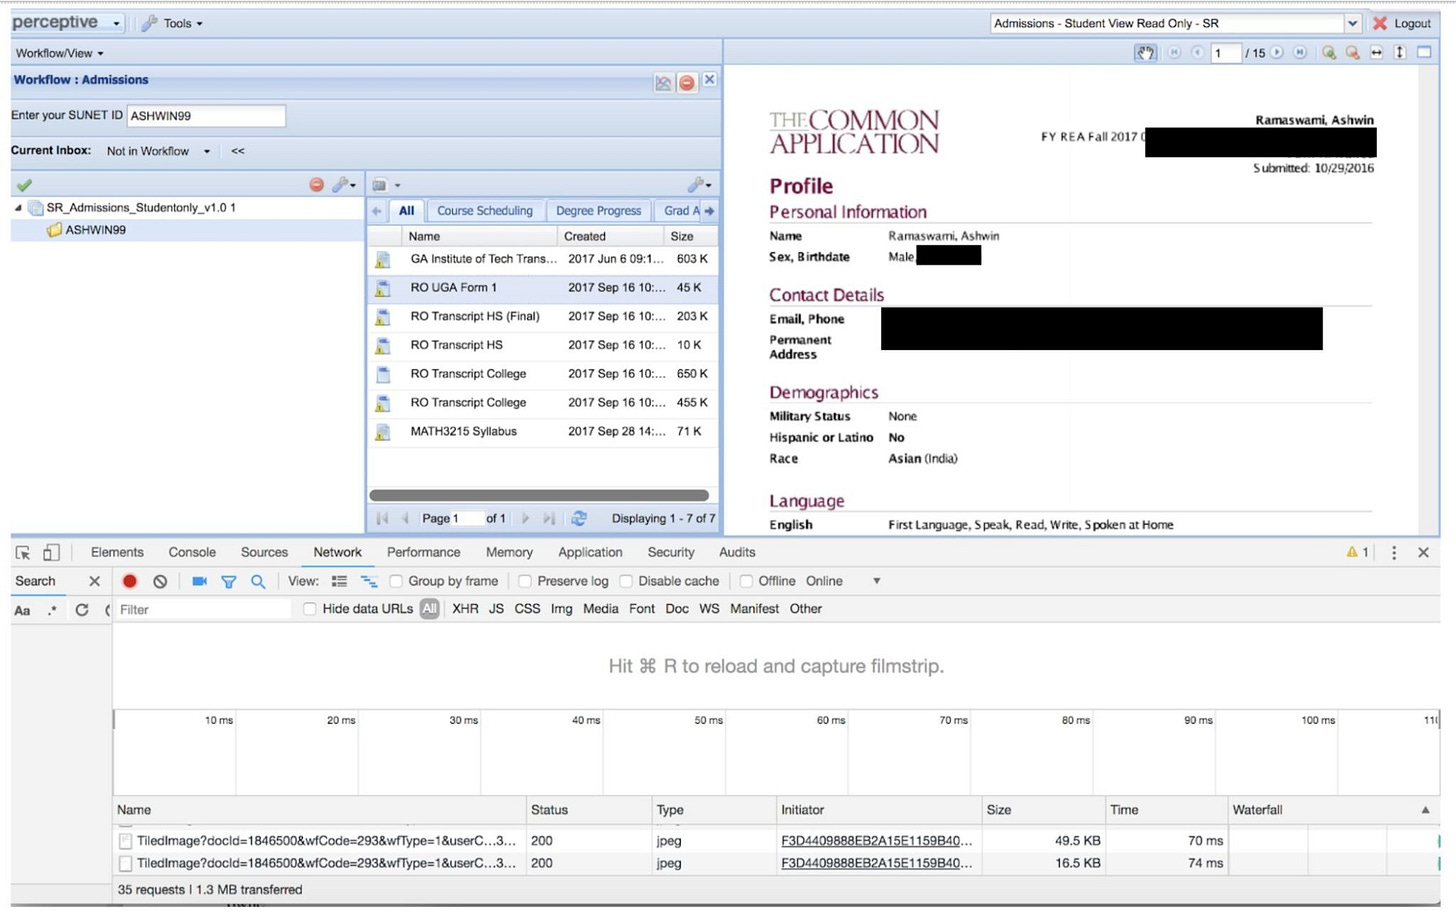Click the network Filter text field
The width and height of the screenshot is (1456, 922).
coord(203,609)
